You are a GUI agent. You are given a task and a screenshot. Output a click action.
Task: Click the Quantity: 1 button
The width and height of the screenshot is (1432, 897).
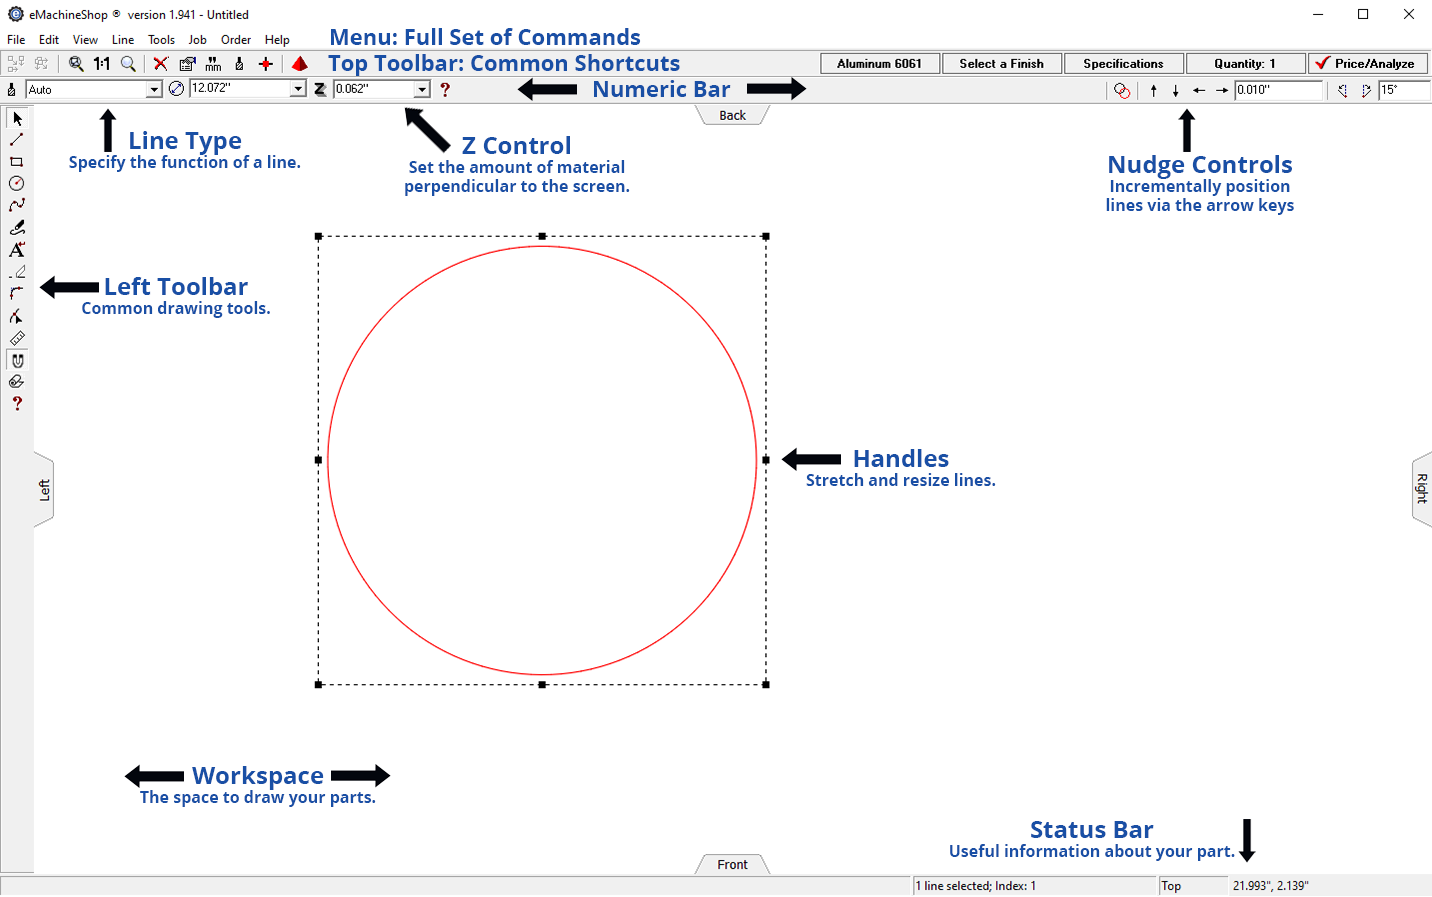(x=1245, y=63)
